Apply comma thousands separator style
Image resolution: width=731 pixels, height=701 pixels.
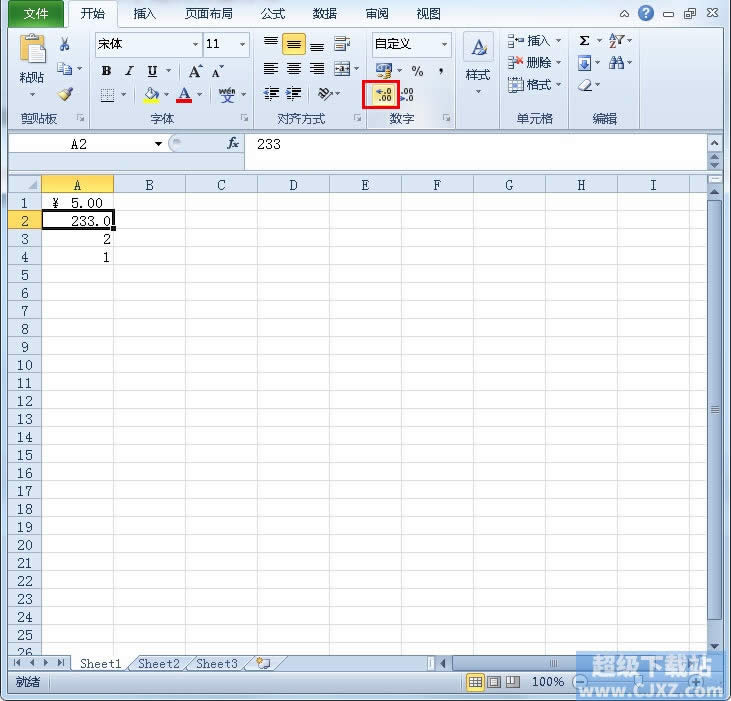point(441,71)
